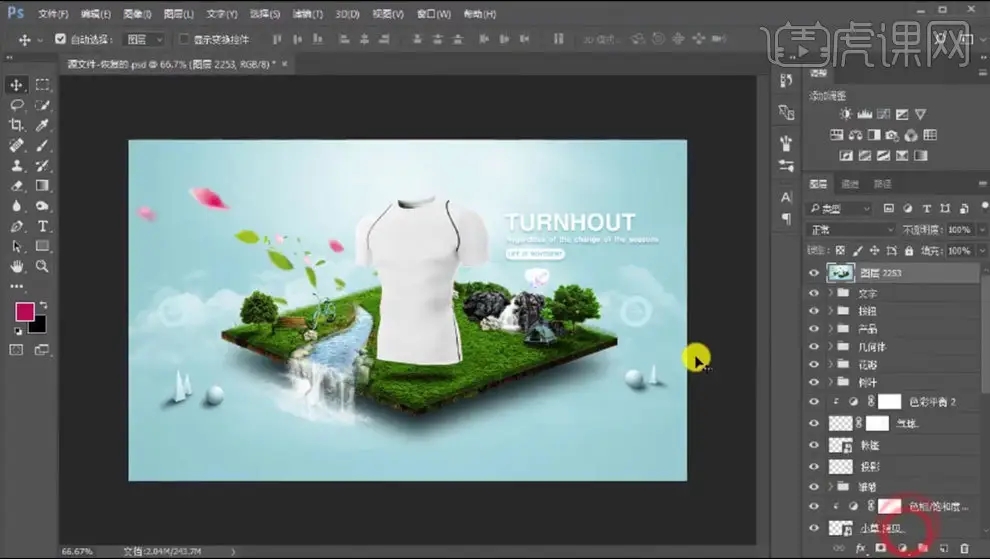Screen dimensions: 990x559
Task: Toggle Quick Mask mode icon
Action: point(16,350)
